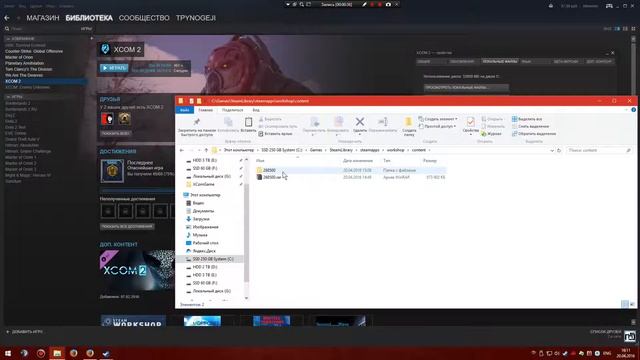
Task: Click the blue Explorer help icon
Action: tap(633, 110)
